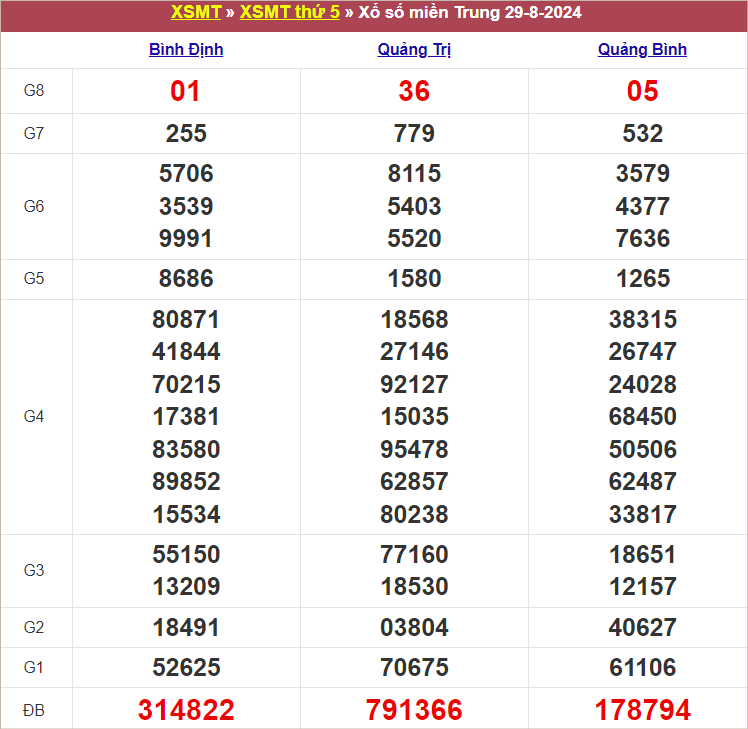Click G4 number 89852

186,482
